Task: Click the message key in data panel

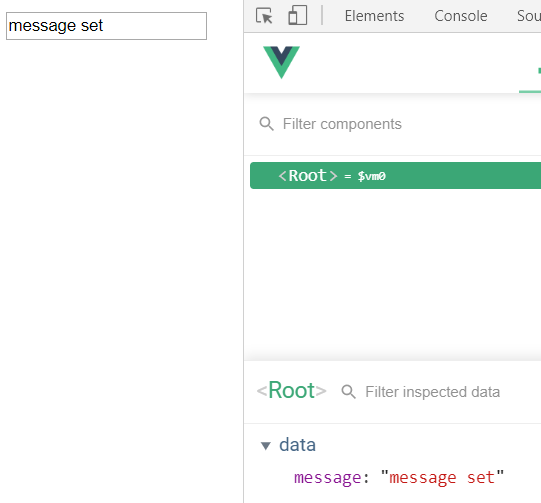Action: (327, 478)
